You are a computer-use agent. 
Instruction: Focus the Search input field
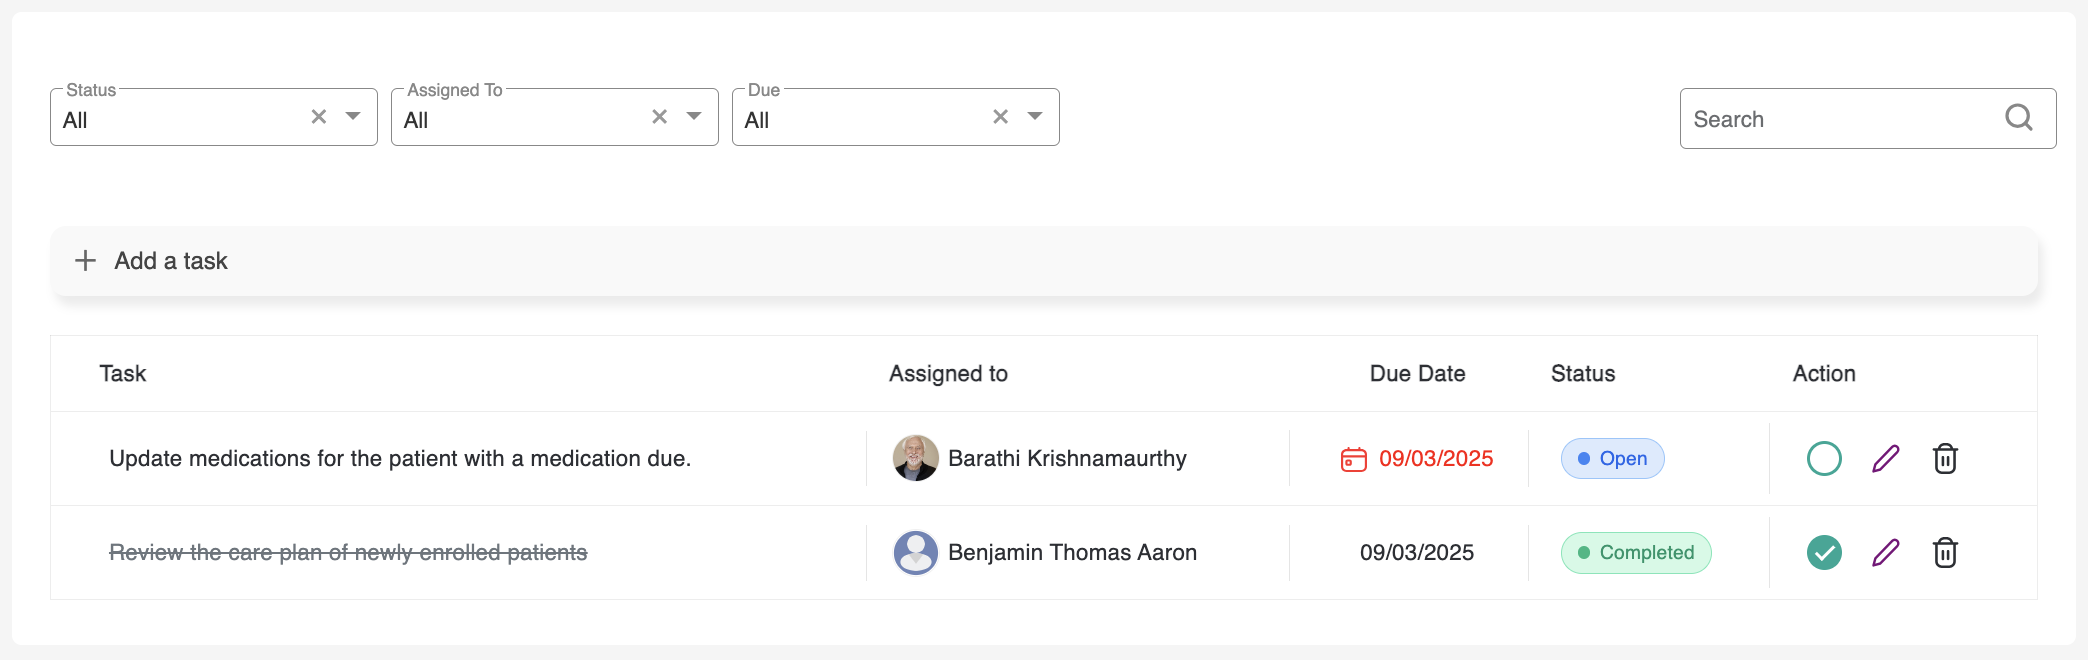[1840, 119]
